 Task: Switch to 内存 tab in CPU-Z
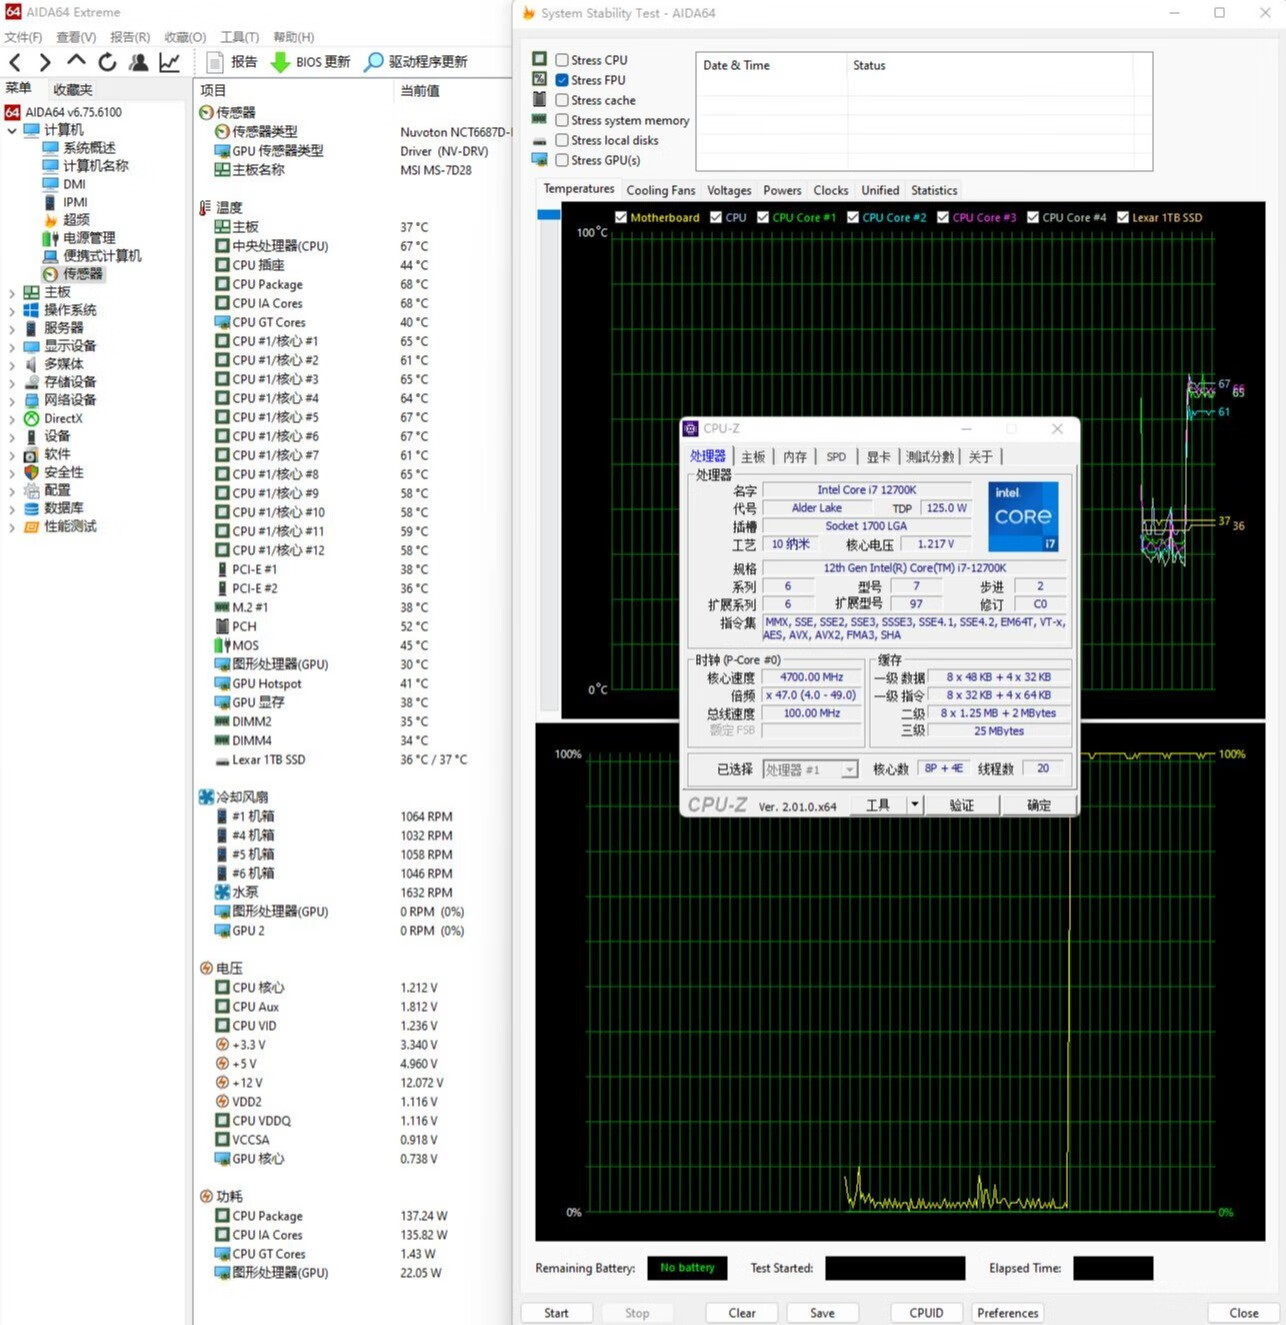tap(795, 457)
